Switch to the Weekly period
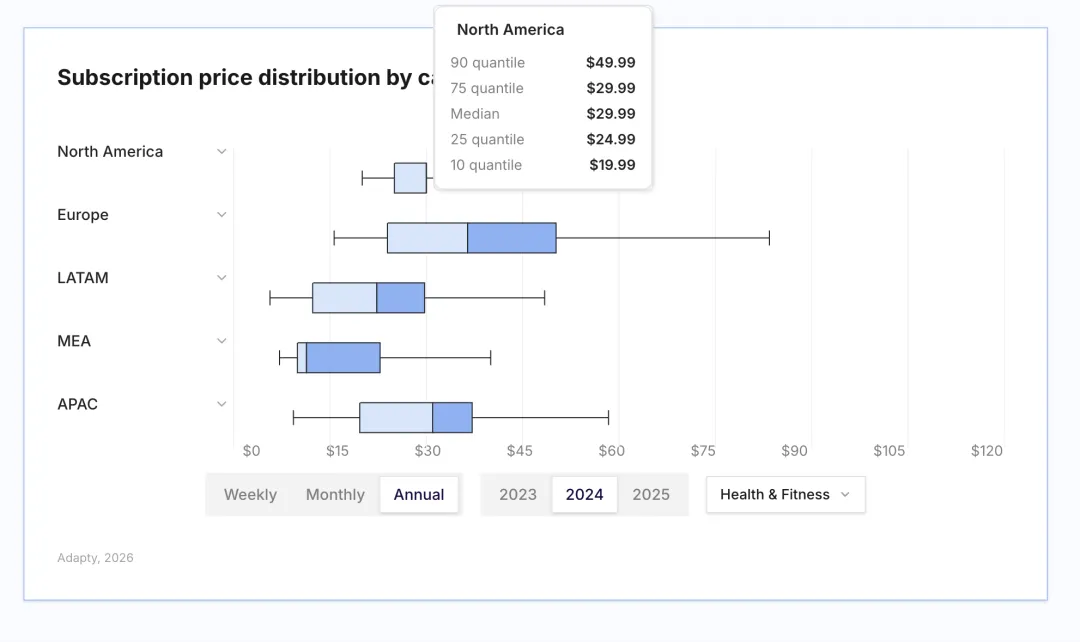 (x=250, y=494)
